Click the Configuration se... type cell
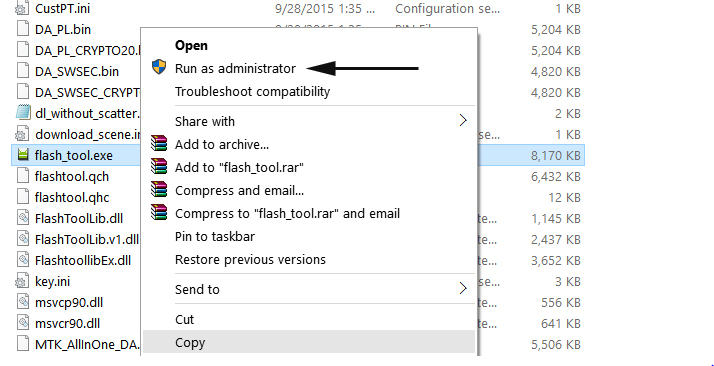Viewport: 714px width, 366px height. pyautogui.click(x=447, y=9)
